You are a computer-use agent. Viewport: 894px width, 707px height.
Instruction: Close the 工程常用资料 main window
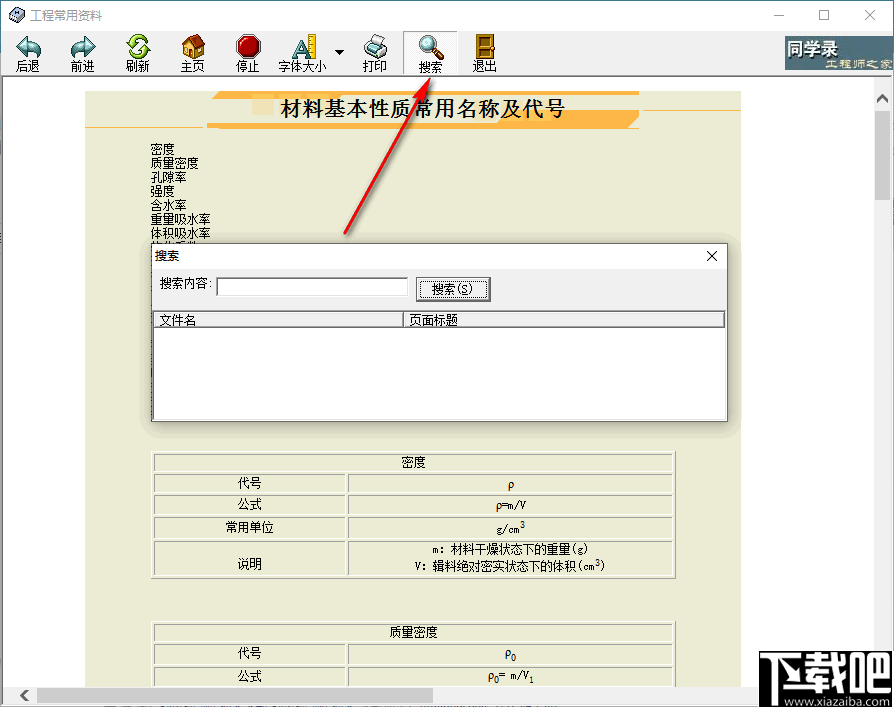[869, 15]
